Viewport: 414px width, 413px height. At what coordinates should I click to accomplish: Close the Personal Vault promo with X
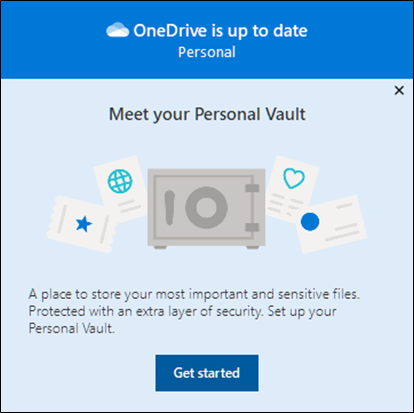pyautogui.click(x=399, y=90)
